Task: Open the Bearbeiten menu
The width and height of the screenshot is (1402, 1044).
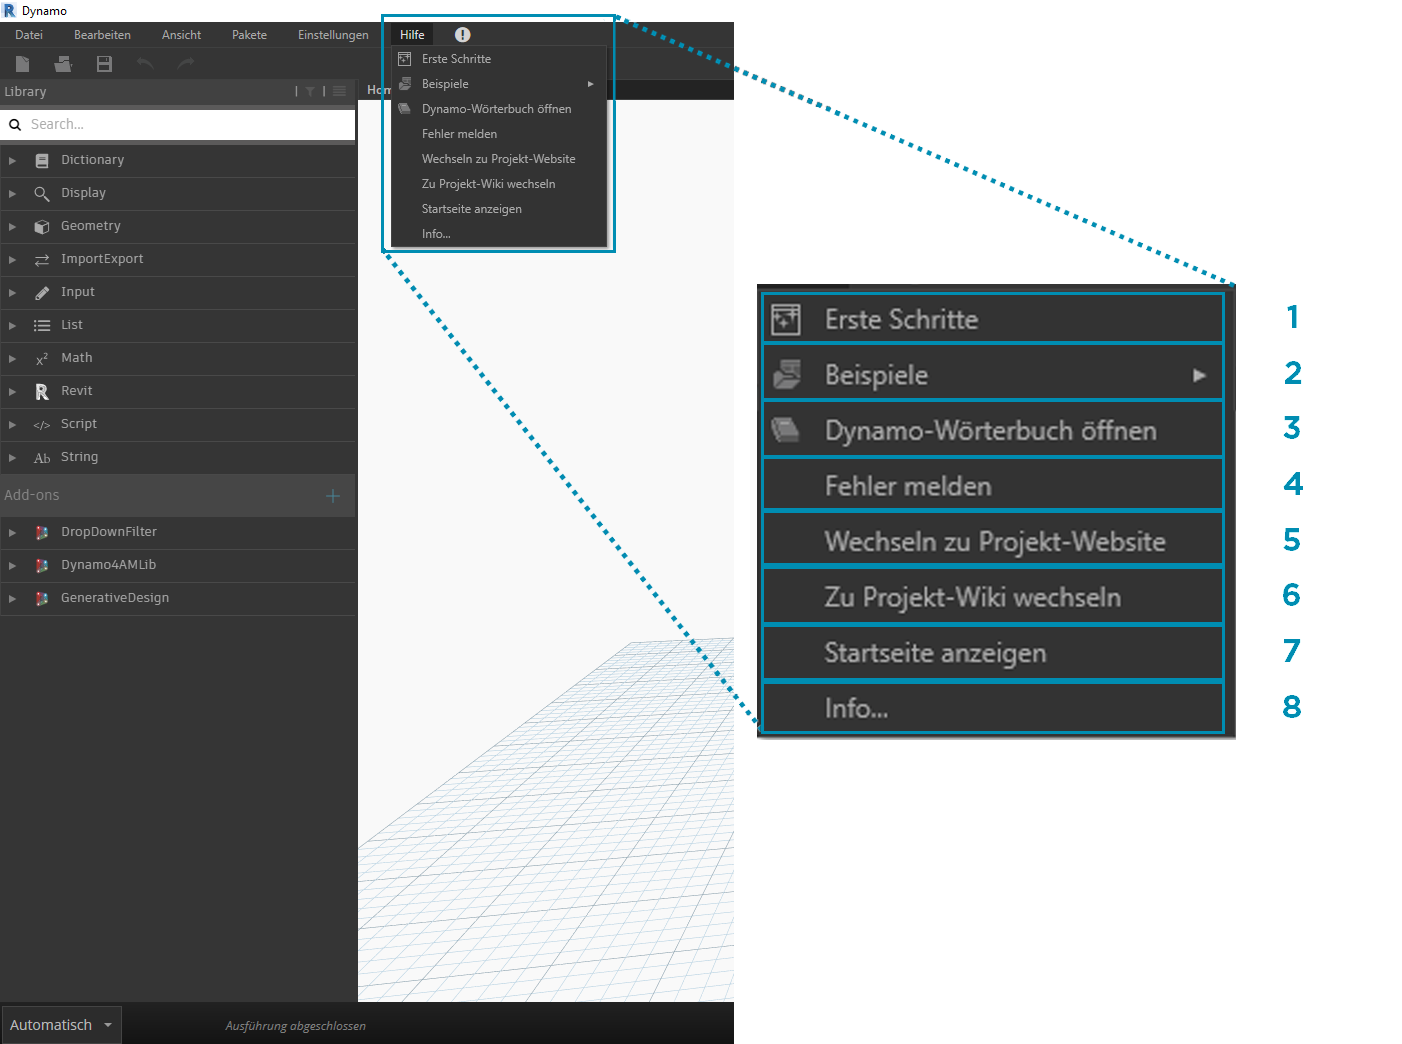Action: 102,34
